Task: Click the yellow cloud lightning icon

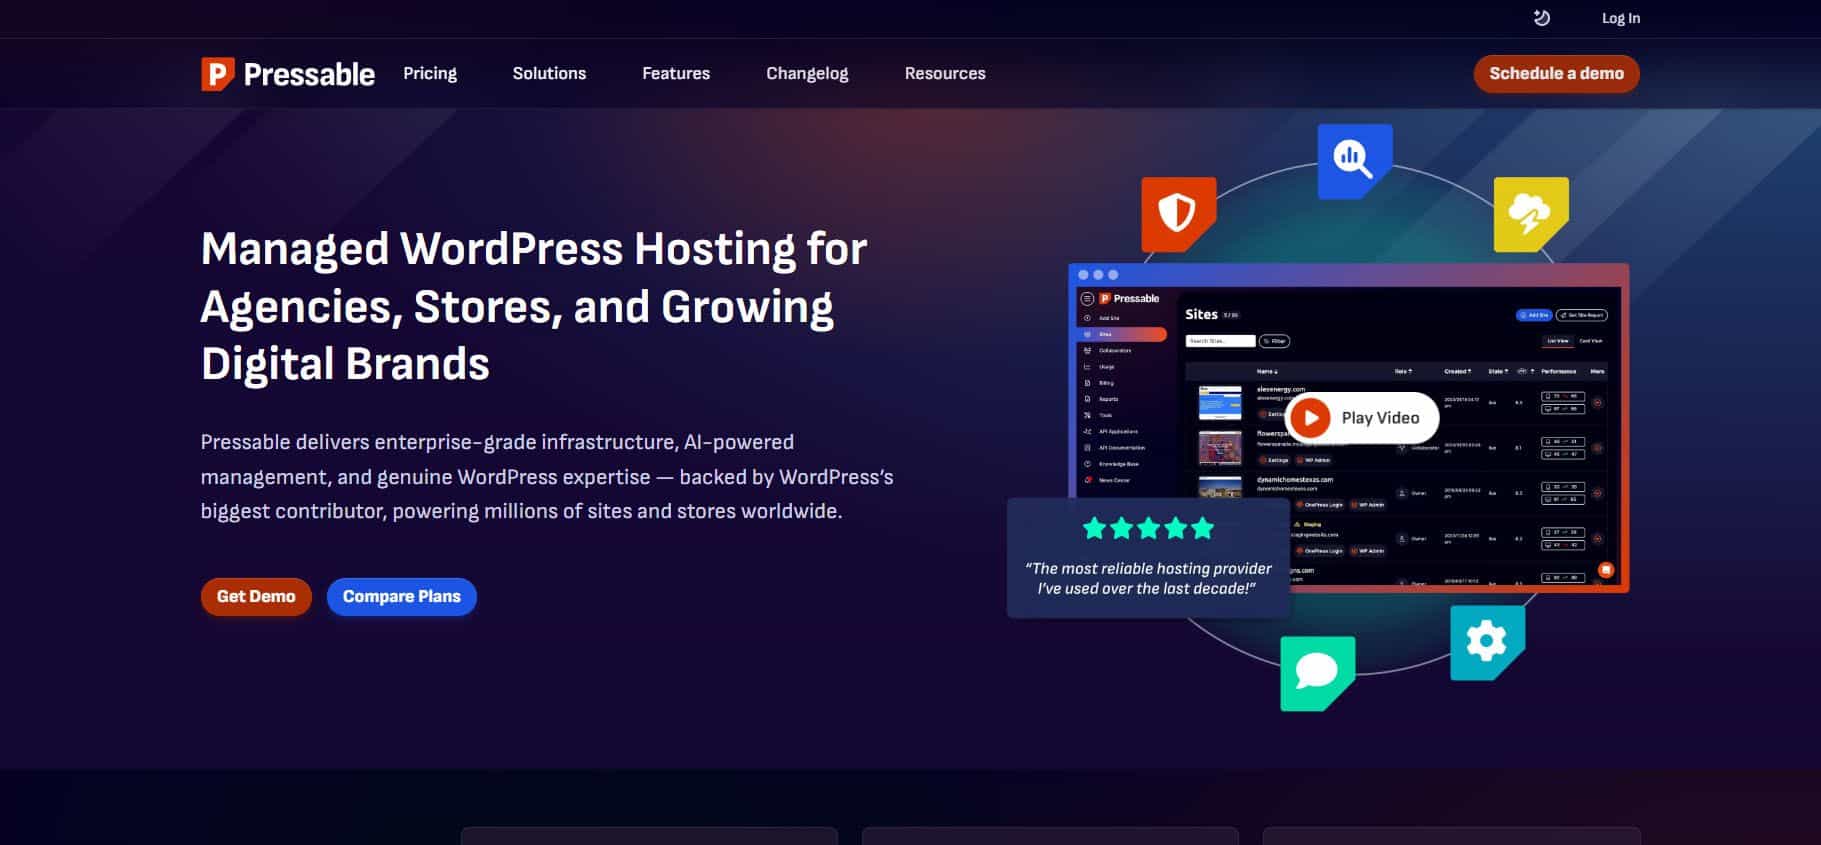Action: click(1530, 214)
